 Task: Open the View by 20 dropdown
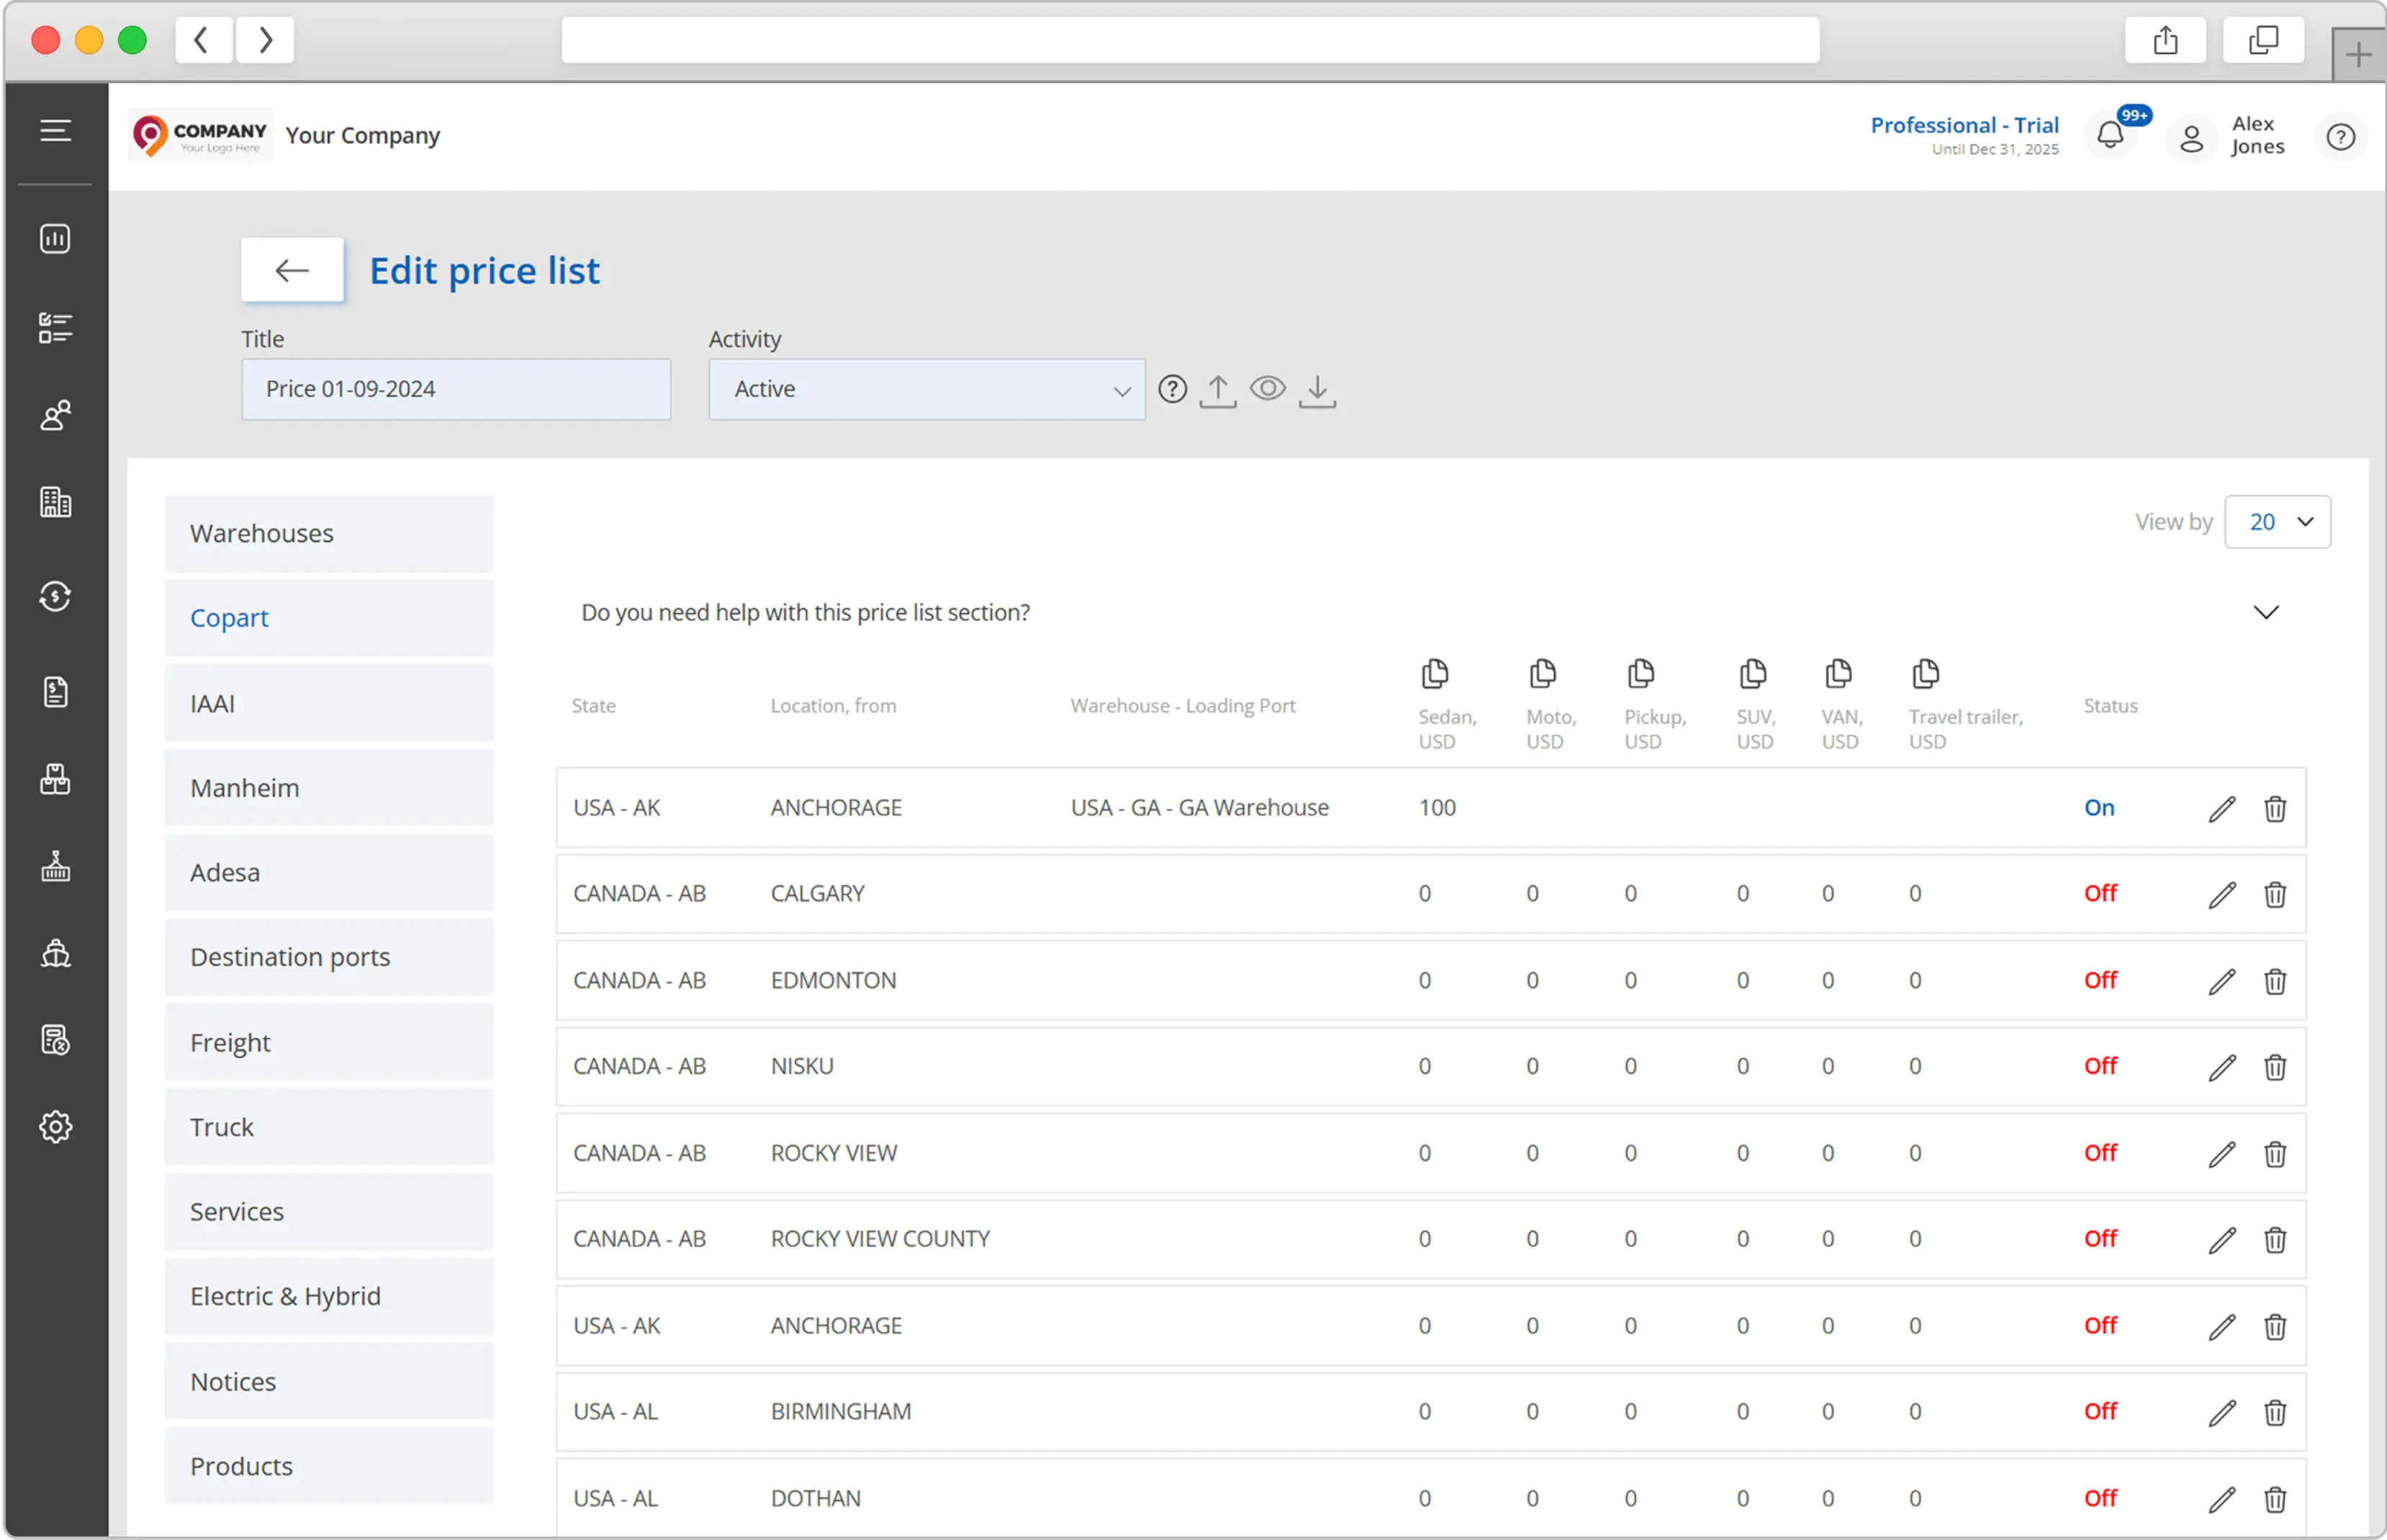pos(2277,522)
